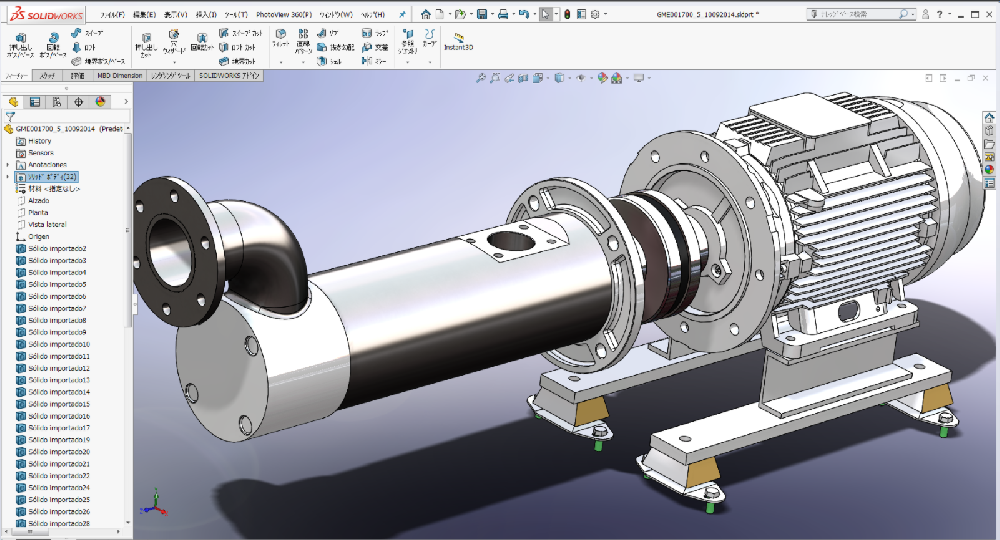The height and width of the screenshot is (540, 1000).
Task: Select the Origen item in feature tree
Action: [x=39, y=236]
